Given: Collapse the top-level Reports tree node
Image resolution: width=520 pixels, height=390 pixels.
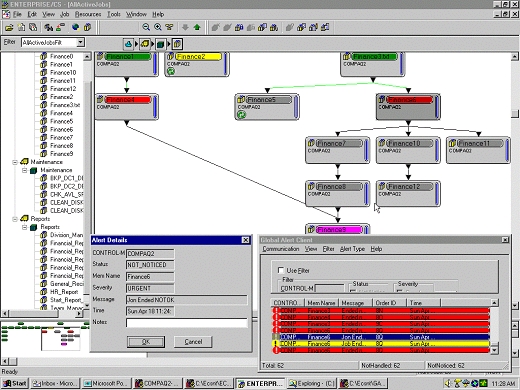Looking at the screenshot, I should pos(15,219).
